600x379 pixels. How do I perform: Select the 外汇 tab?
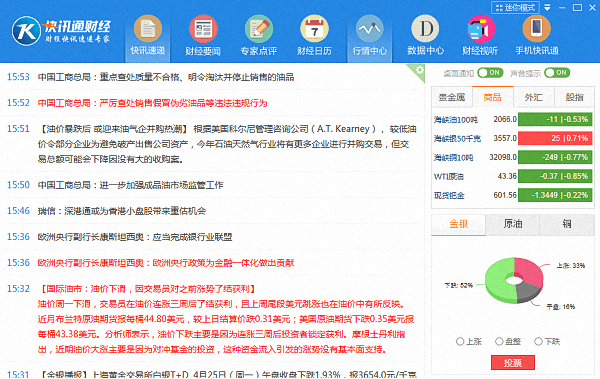(533, 97)
